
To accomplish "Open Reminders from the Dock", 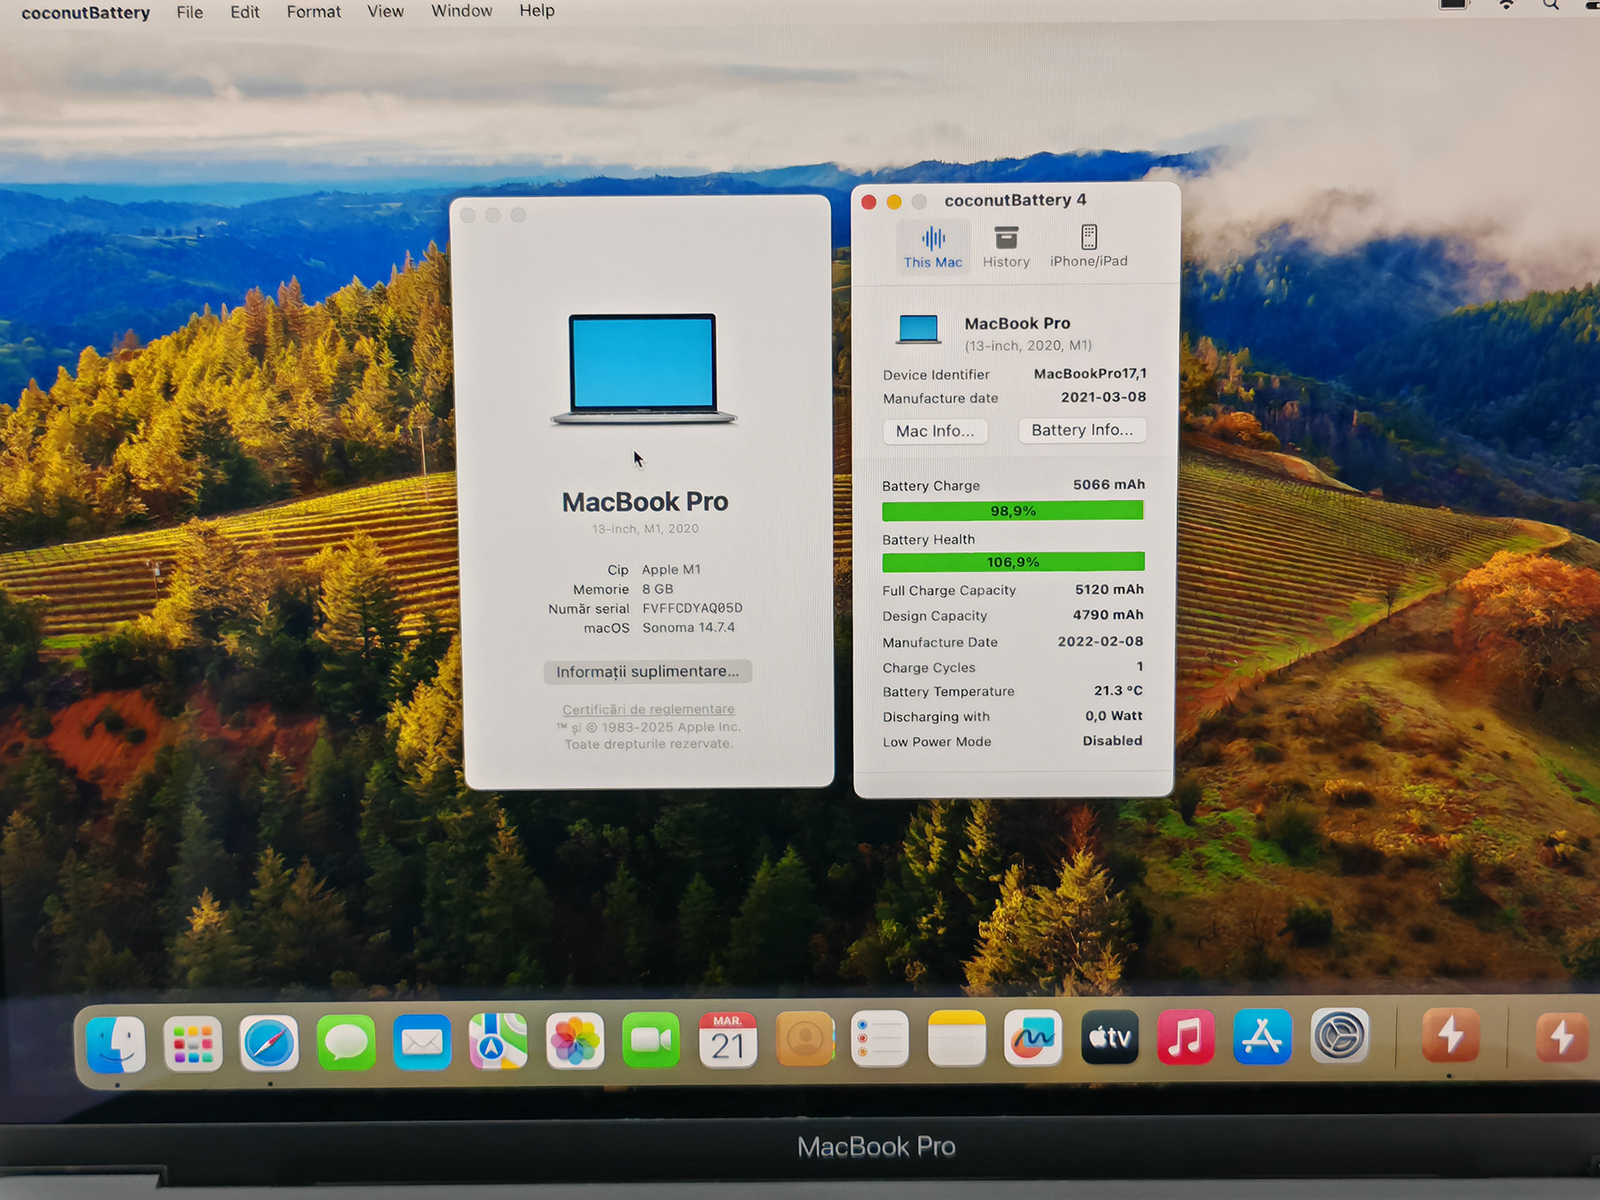I will (880, 1039).
